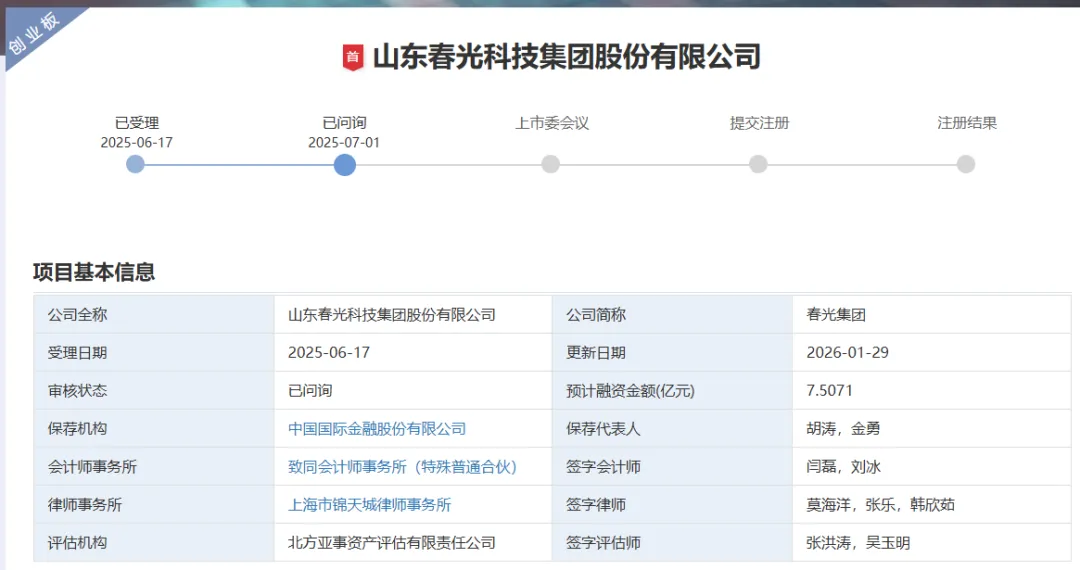Click the cell value 张洪涛,吴玉明
Image resolution: width=1080 pixels, height=570 pixels.
[x=858, y=542]
